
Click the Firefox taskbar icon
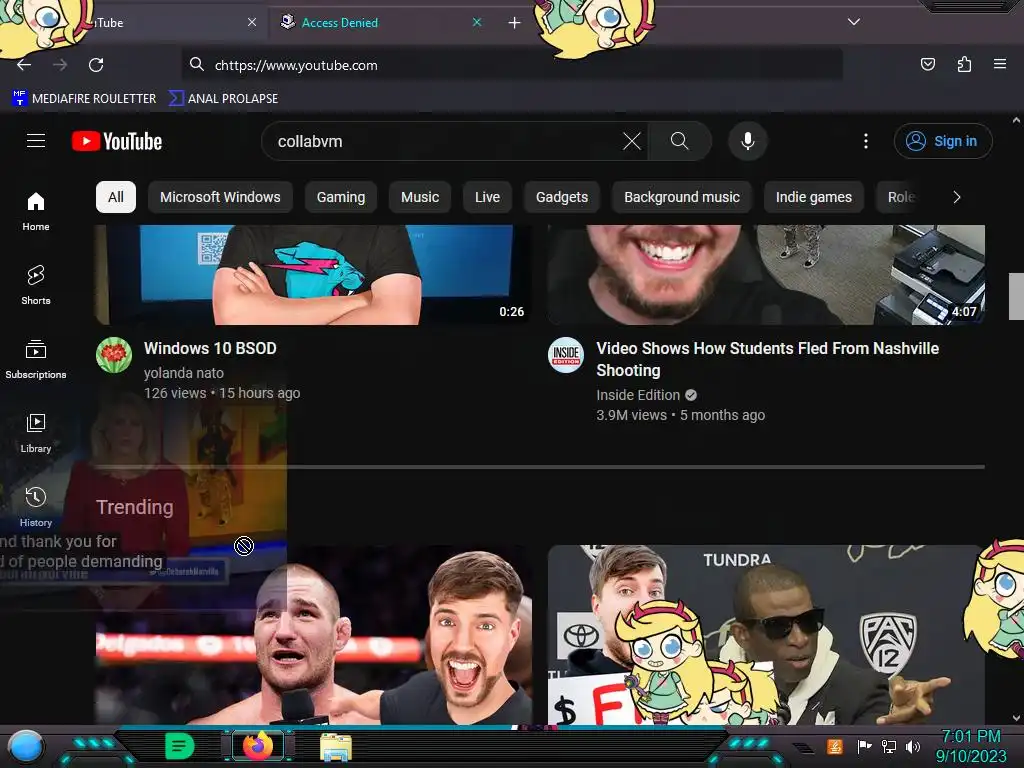pyautogui.click(x=258, y=746)
